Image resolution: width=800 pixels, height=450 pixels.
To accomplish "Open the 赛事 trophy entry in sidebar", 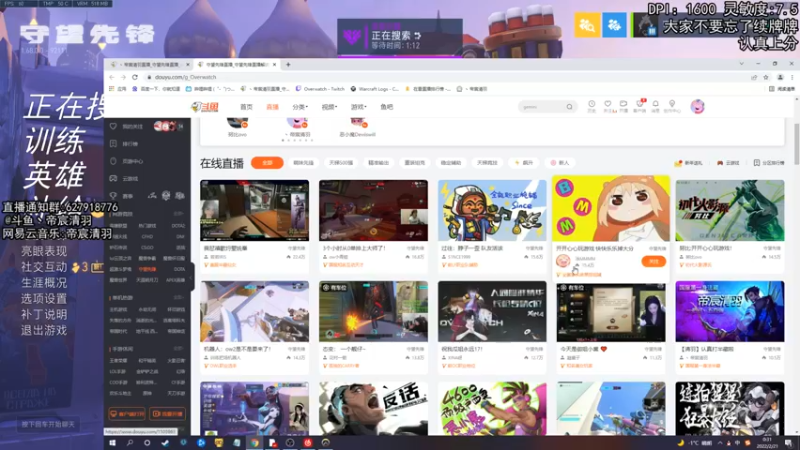I will tap(128, 196).
